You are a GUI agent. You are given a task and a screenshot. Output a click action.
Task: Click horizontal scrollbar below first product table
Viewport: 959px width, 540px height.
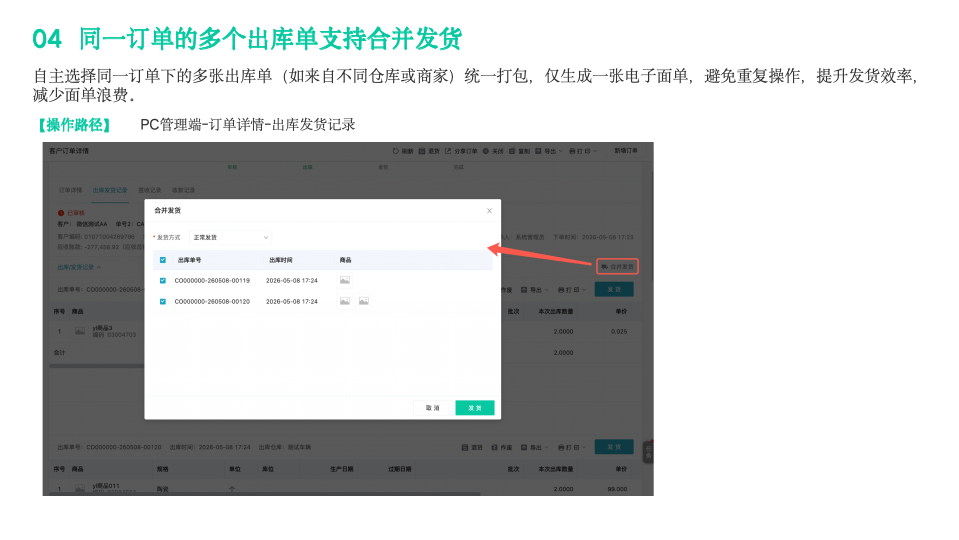tap(97, 366)
